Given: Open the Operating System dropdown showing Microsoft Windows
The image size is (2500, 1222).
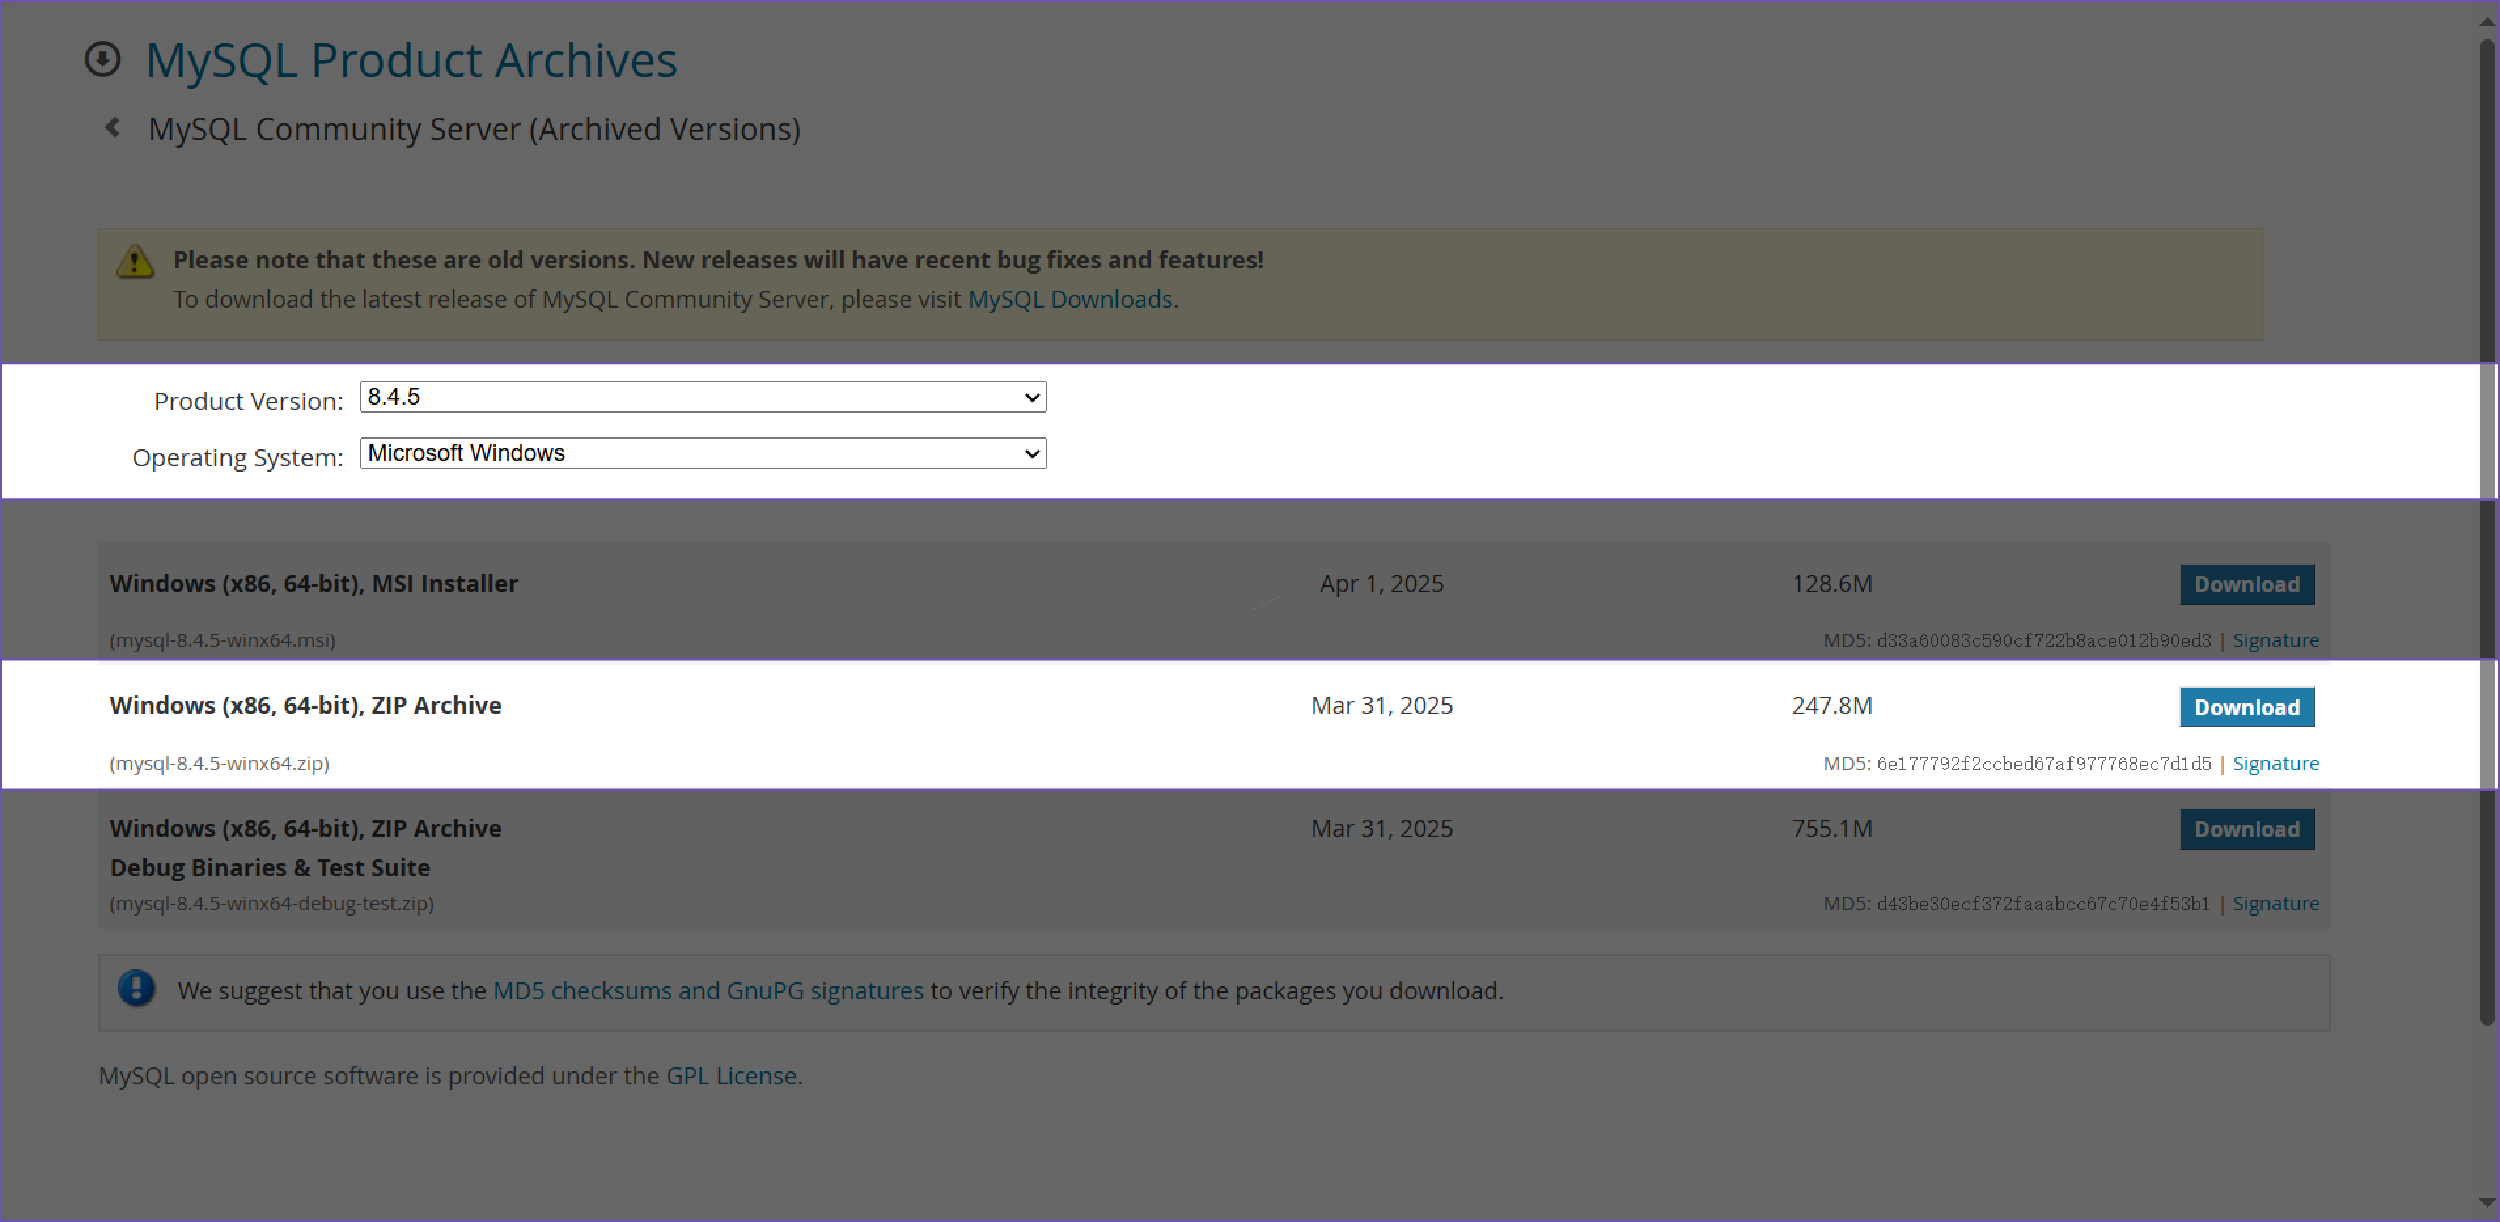Looking at the screenshot, I should point(703,453).
